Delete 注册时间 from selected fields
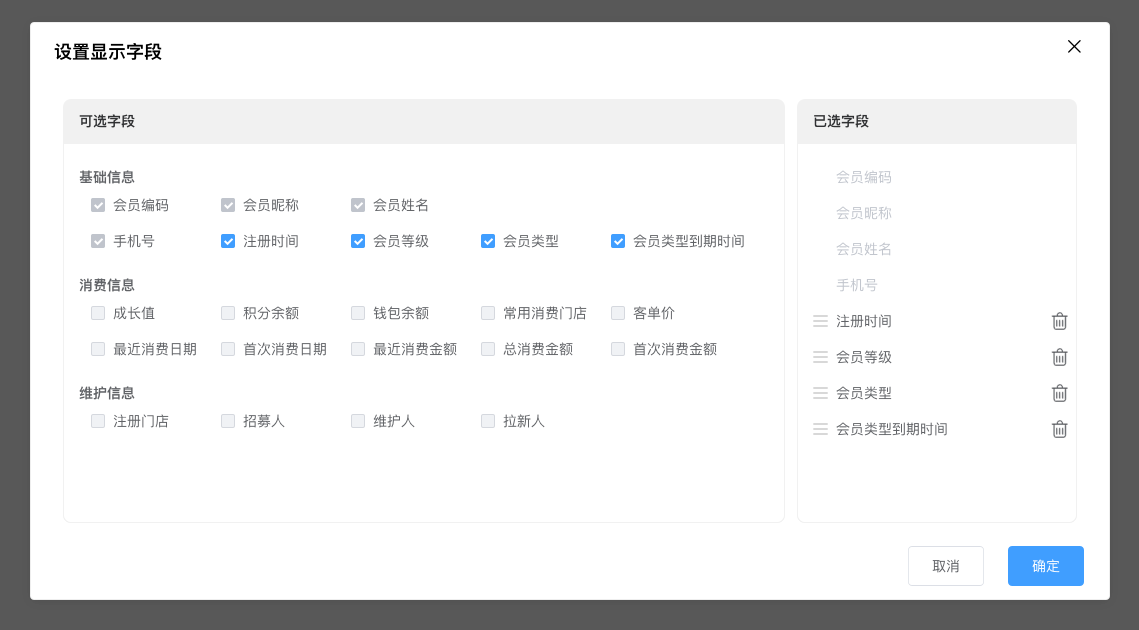Screen dimensions: 1139x630 click(x=1059, y=321)
